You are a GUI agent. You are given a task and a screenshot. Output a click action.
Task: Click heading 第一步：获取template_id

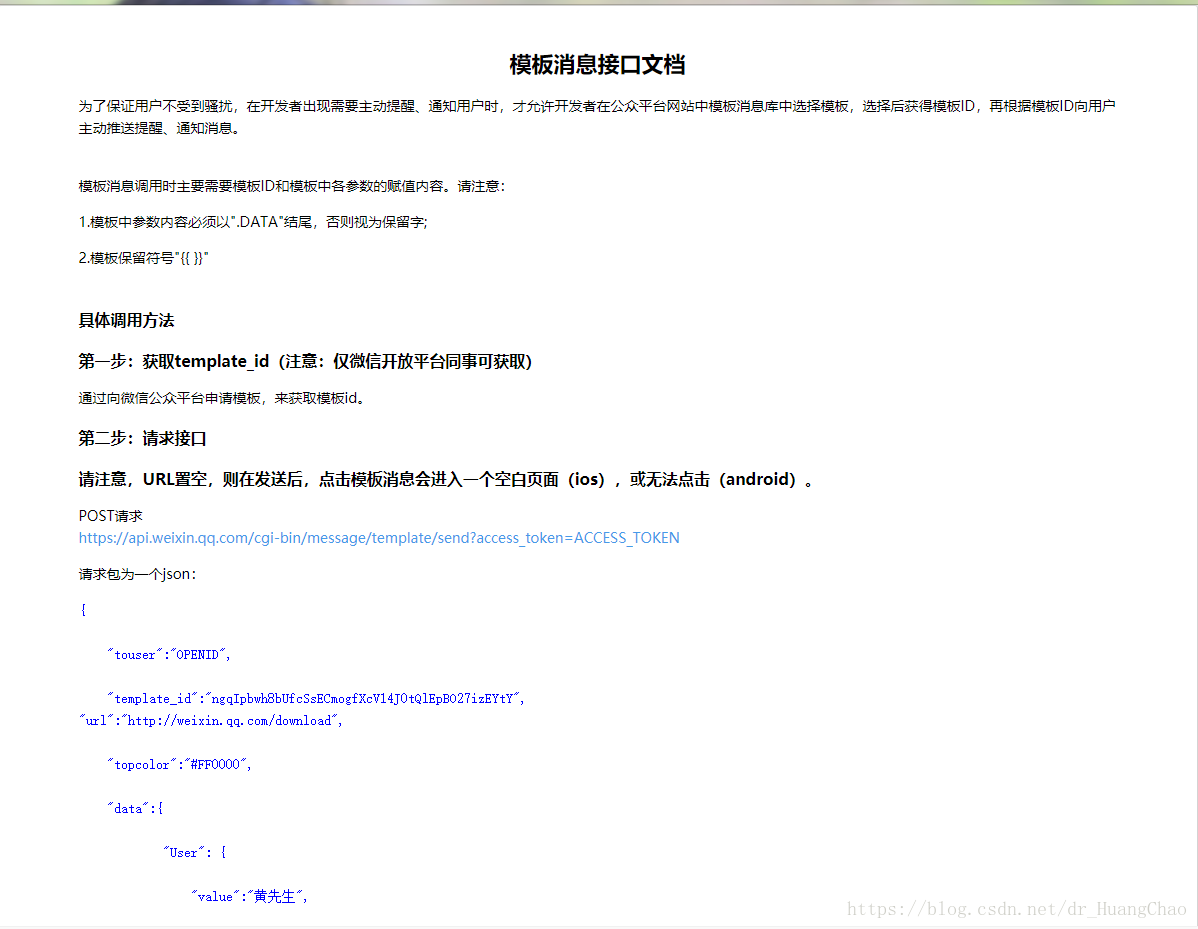point(306,361)
